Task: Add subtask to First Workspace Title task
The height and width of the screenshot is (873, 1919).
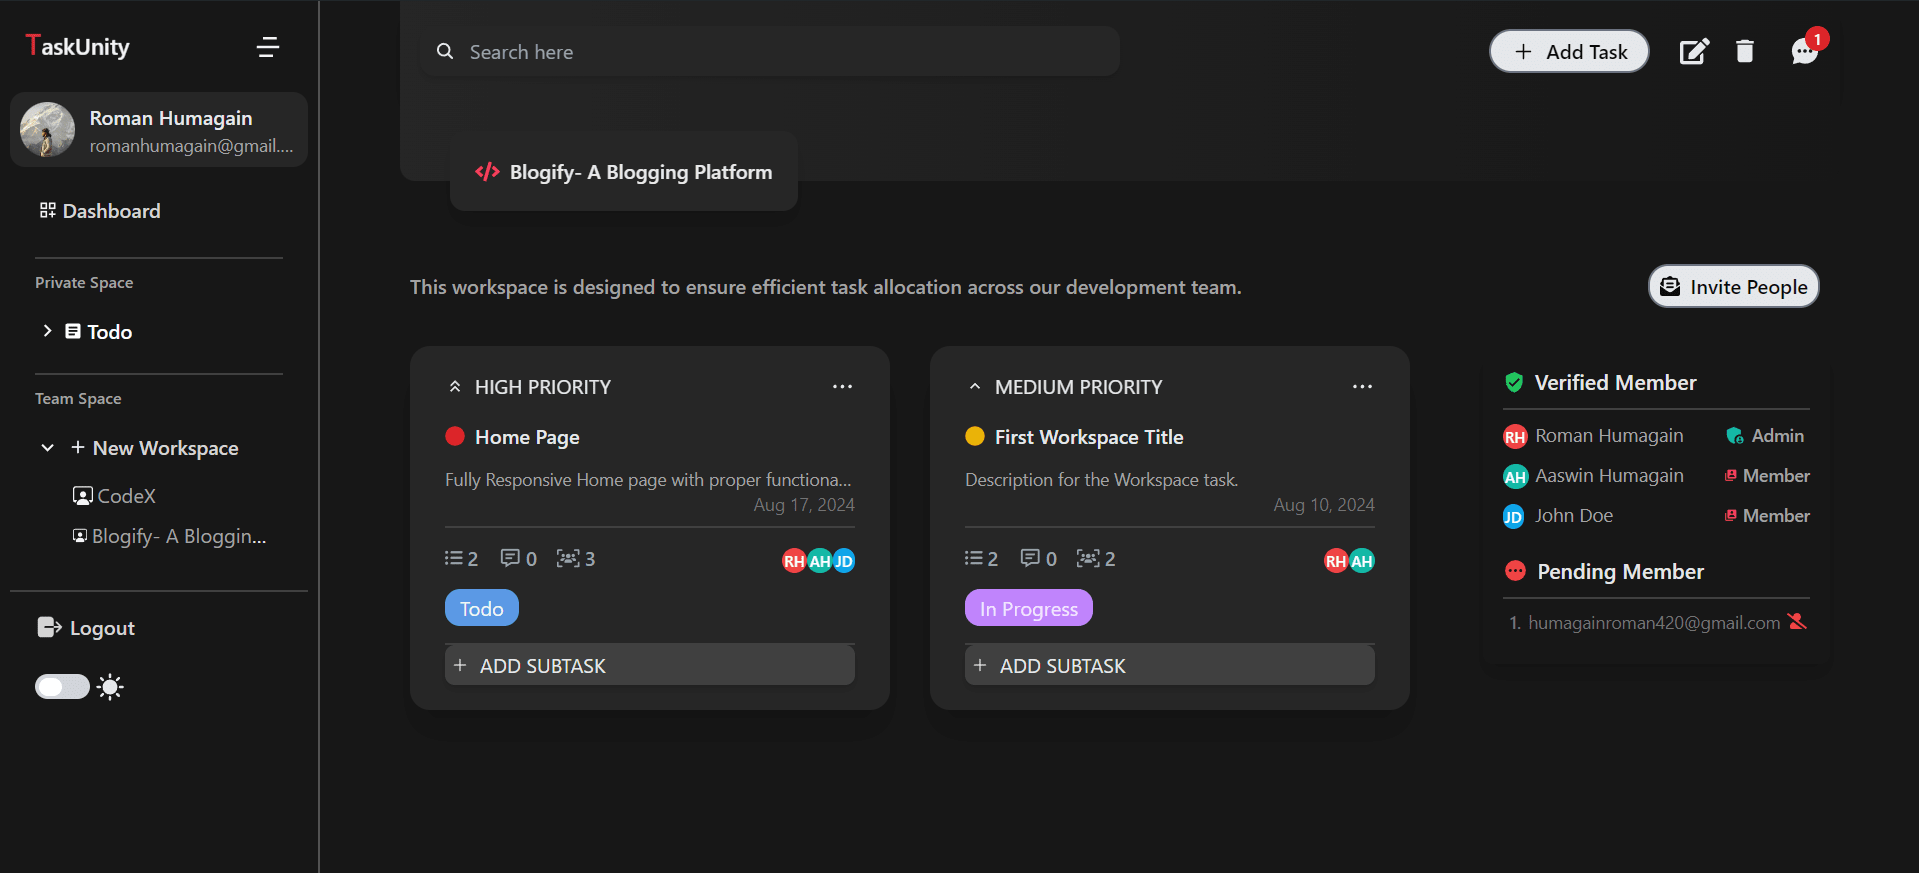Action: tap(1170, 665)
